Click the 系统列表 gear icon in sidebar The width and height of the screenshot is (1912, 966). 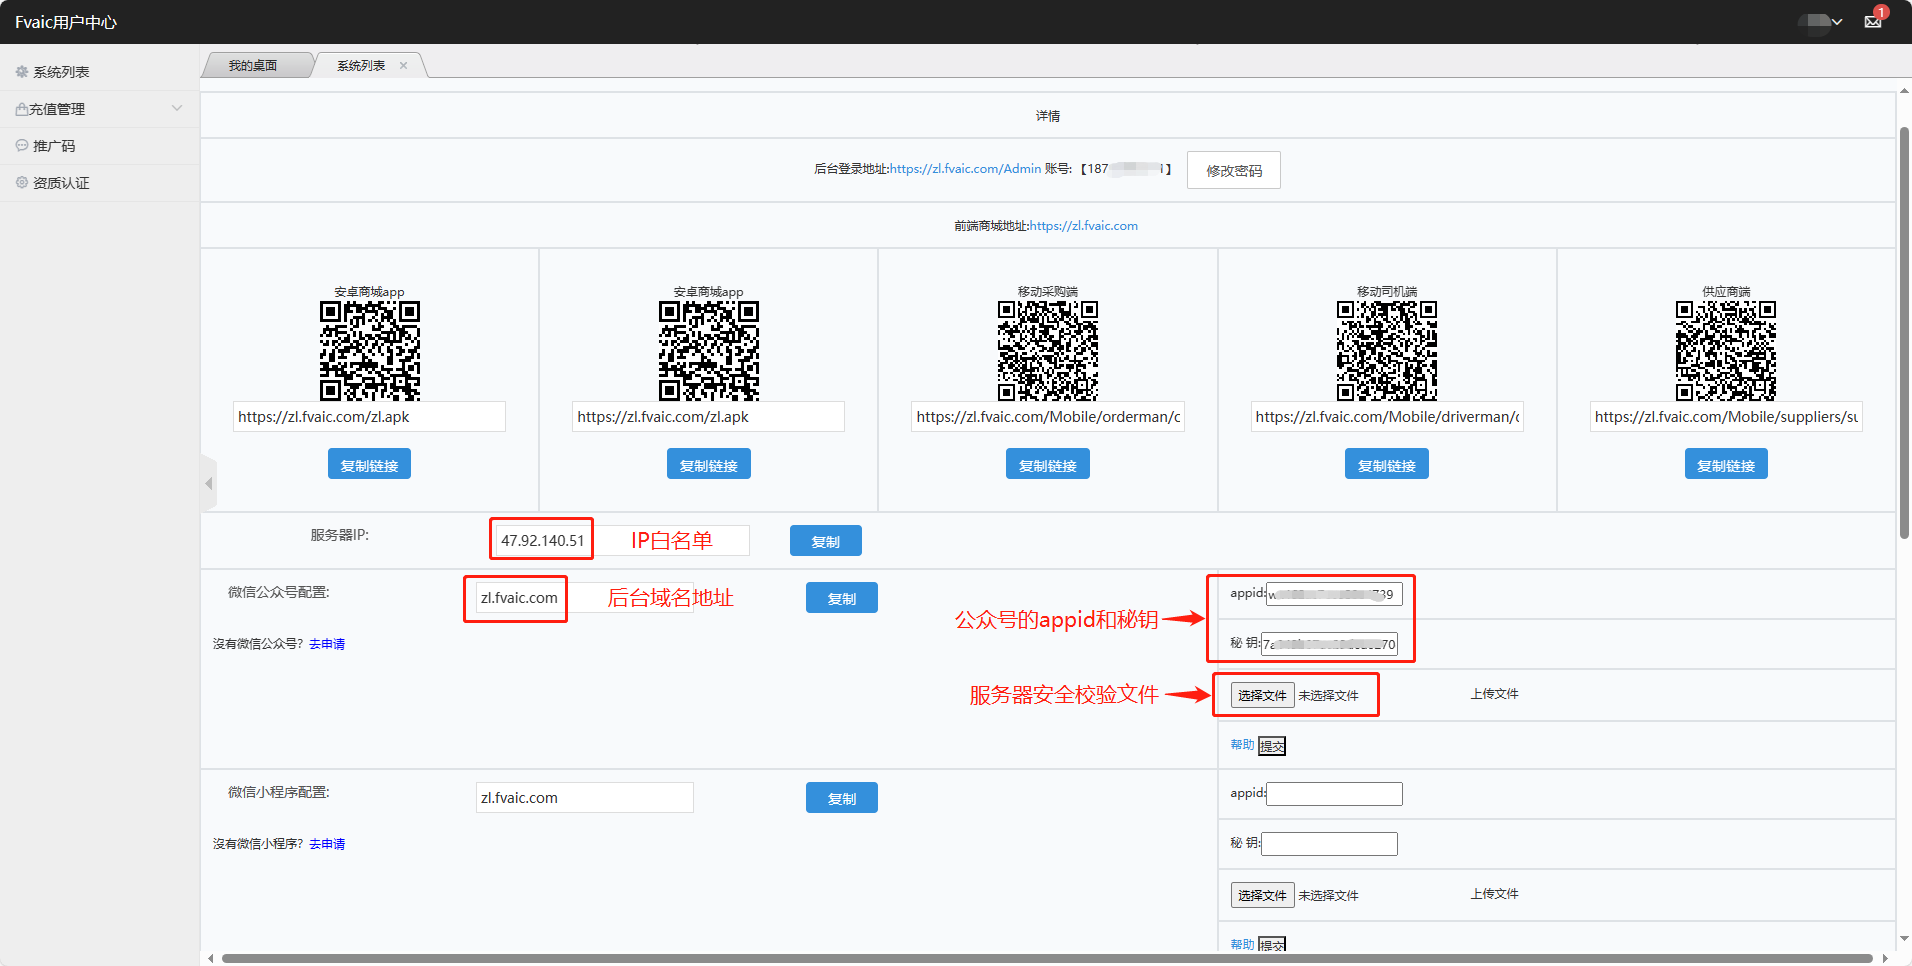tap(22, 72)
